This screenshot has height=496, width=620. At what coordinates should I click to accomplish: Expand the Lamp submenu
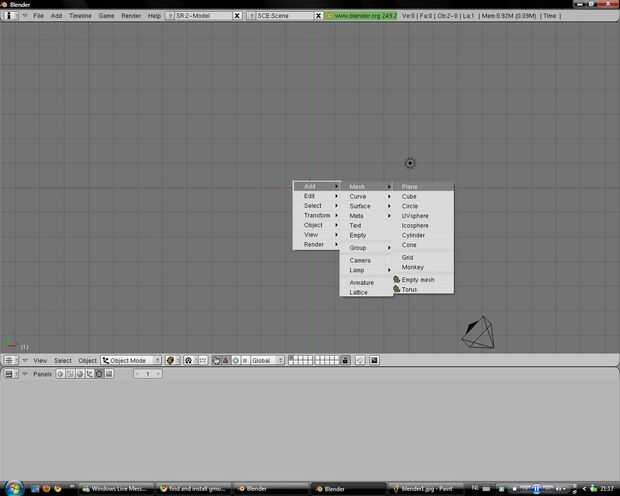pos(367,270)
